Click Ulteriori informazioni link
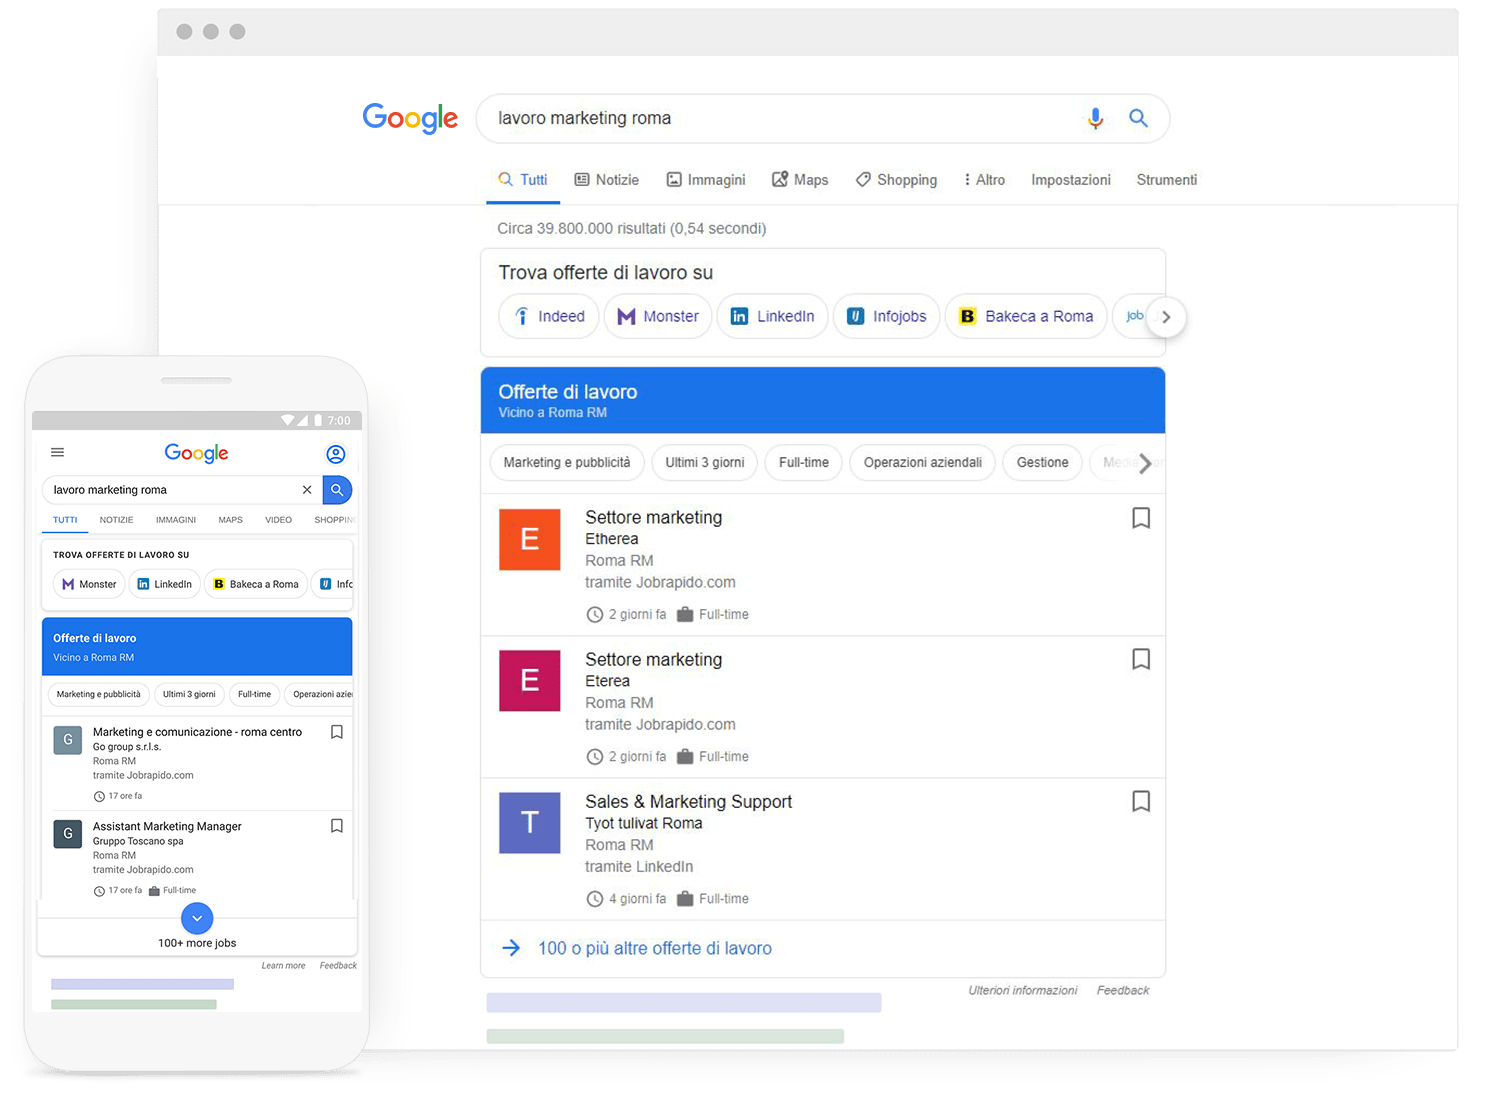Screen dimensions: 1506x1110 pyautogui.click(x=1023, y=991)
